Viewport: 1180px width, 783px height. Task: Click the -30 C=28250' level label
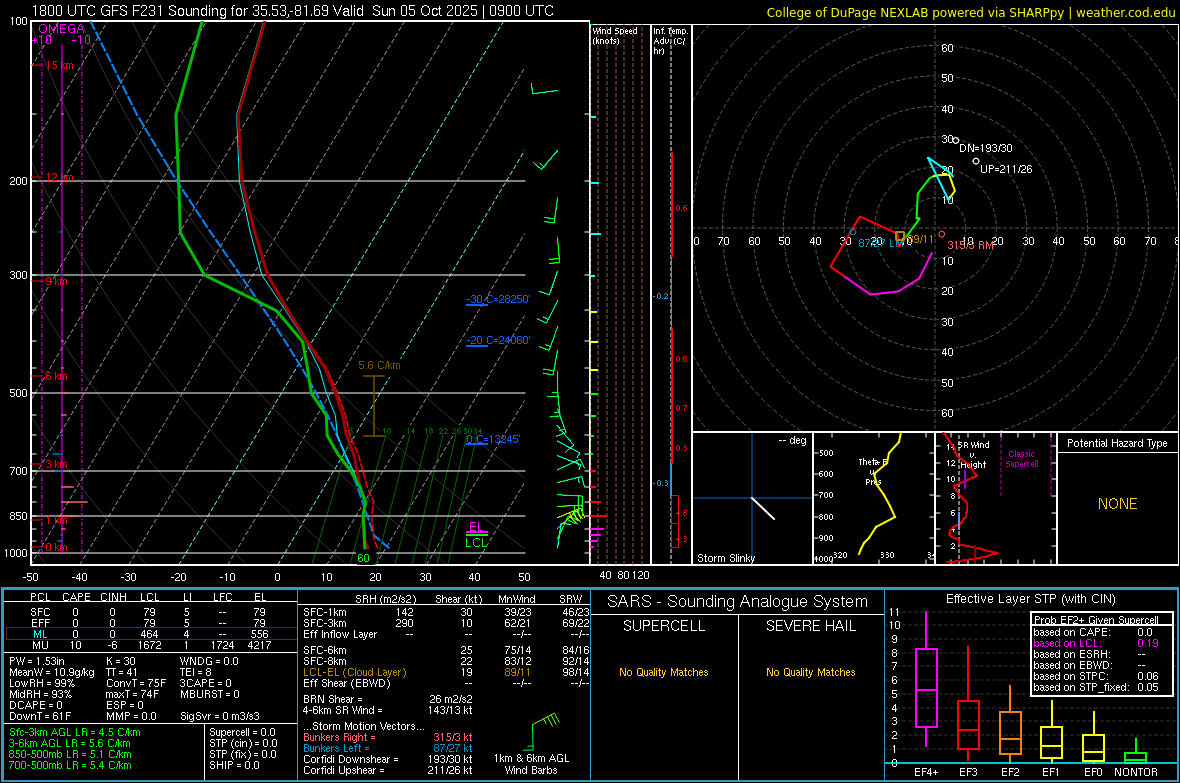(x=498, y=300)
